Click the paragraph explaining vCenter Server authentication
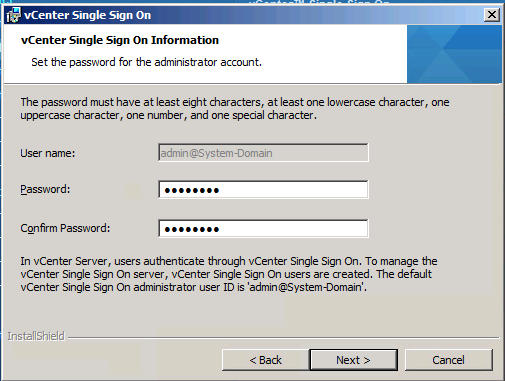 click(x=229, y=274)
